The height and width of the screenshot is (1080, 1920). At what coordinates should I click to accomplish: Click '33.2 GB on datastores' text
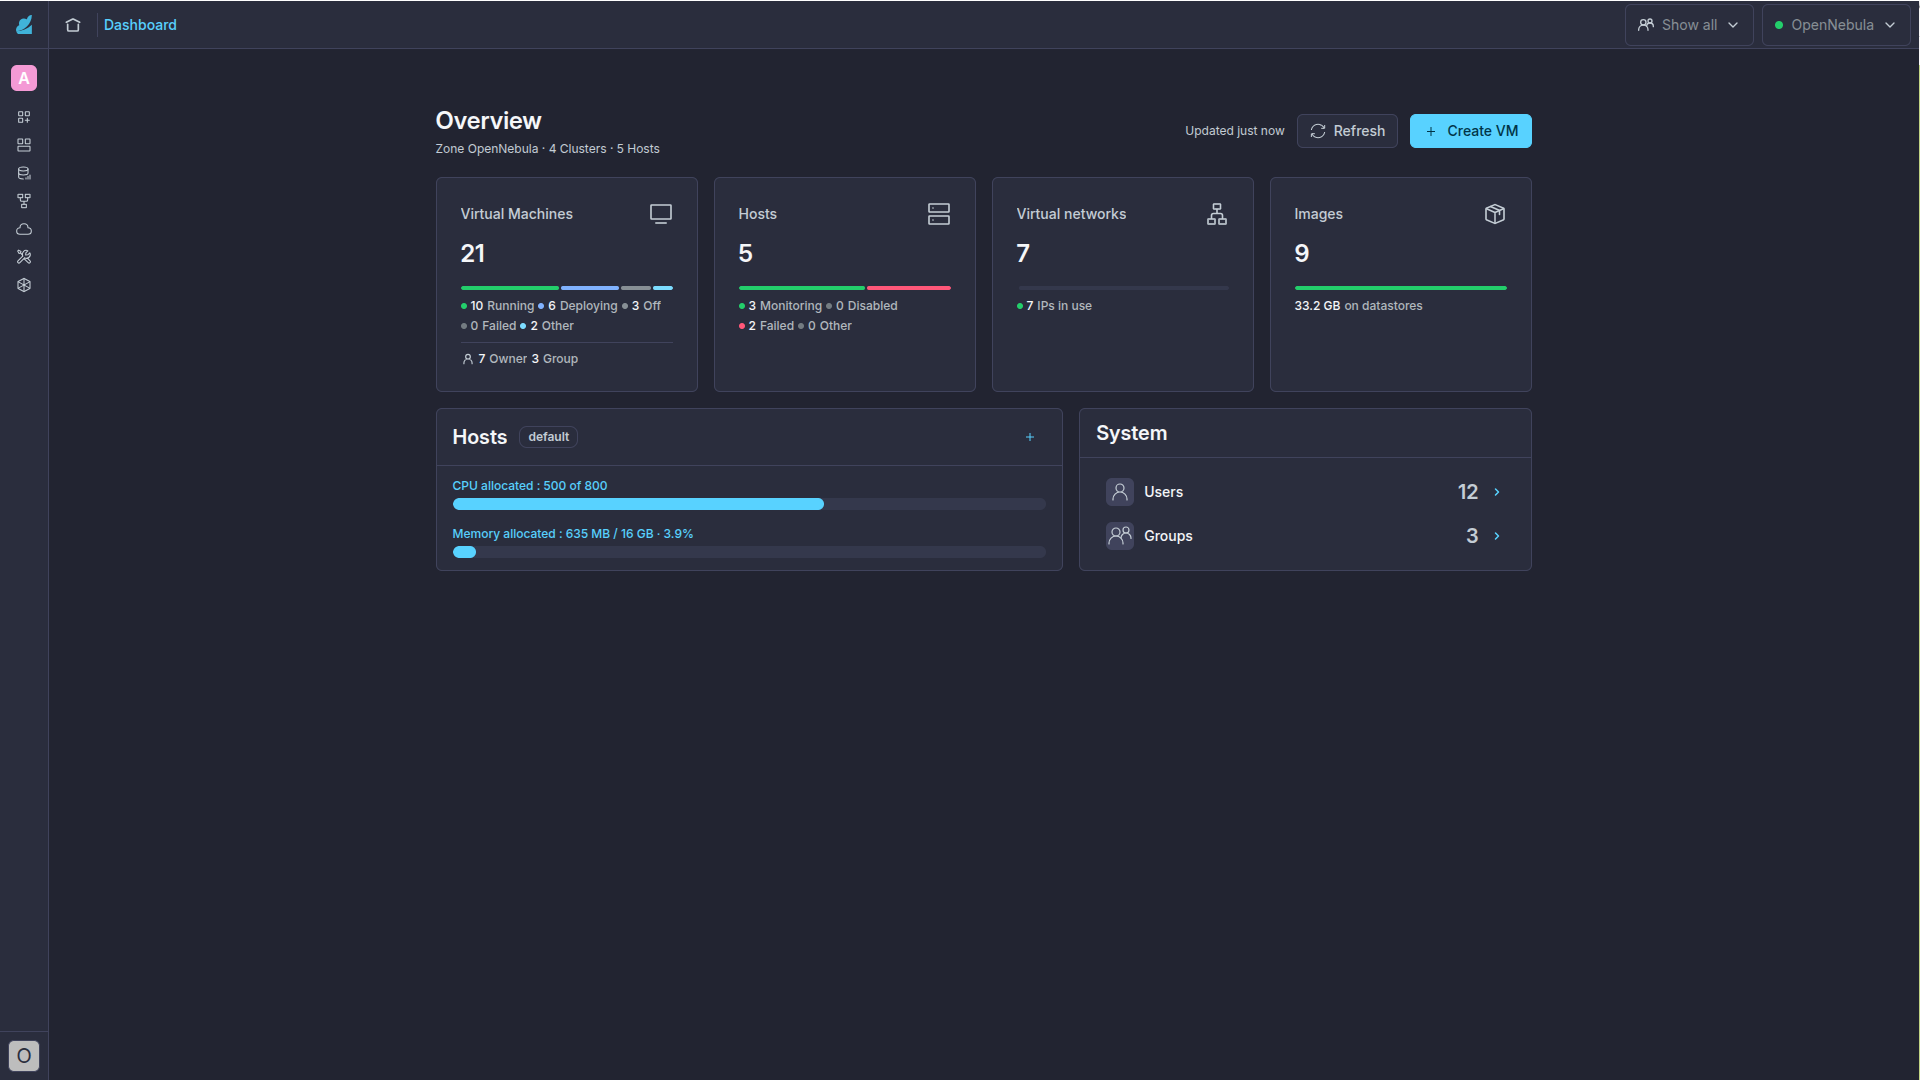[x=1358, y=306]
